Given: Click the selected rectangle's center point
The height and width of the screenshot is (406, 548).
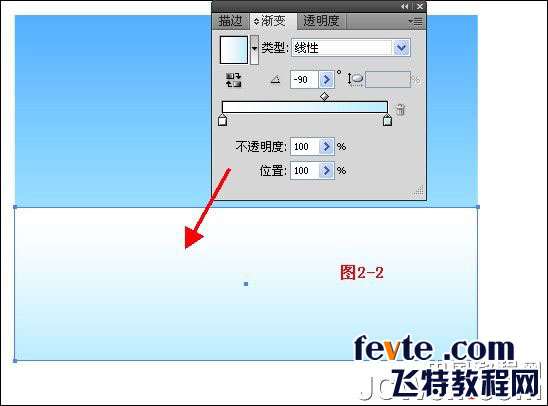Looking at the screenshot, I should pos(246,284).
